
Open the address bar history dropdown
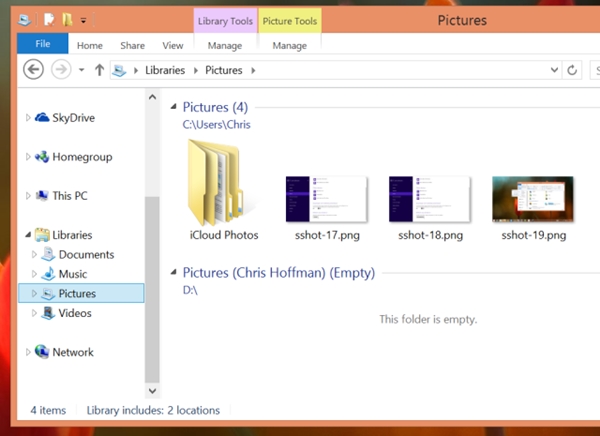point(554,70)
